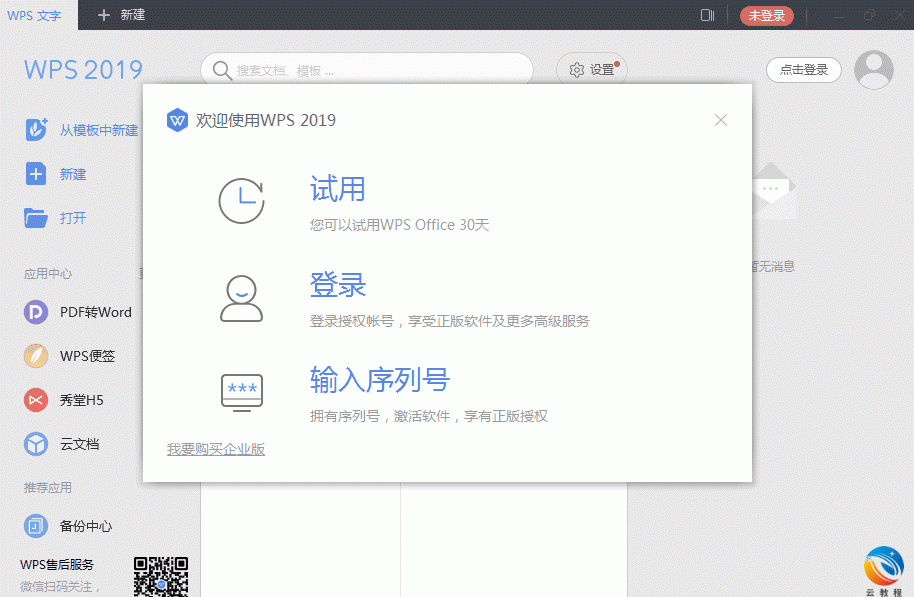Click the 打开 folder icon
This screenshot has height=597, width=914.
36,218
